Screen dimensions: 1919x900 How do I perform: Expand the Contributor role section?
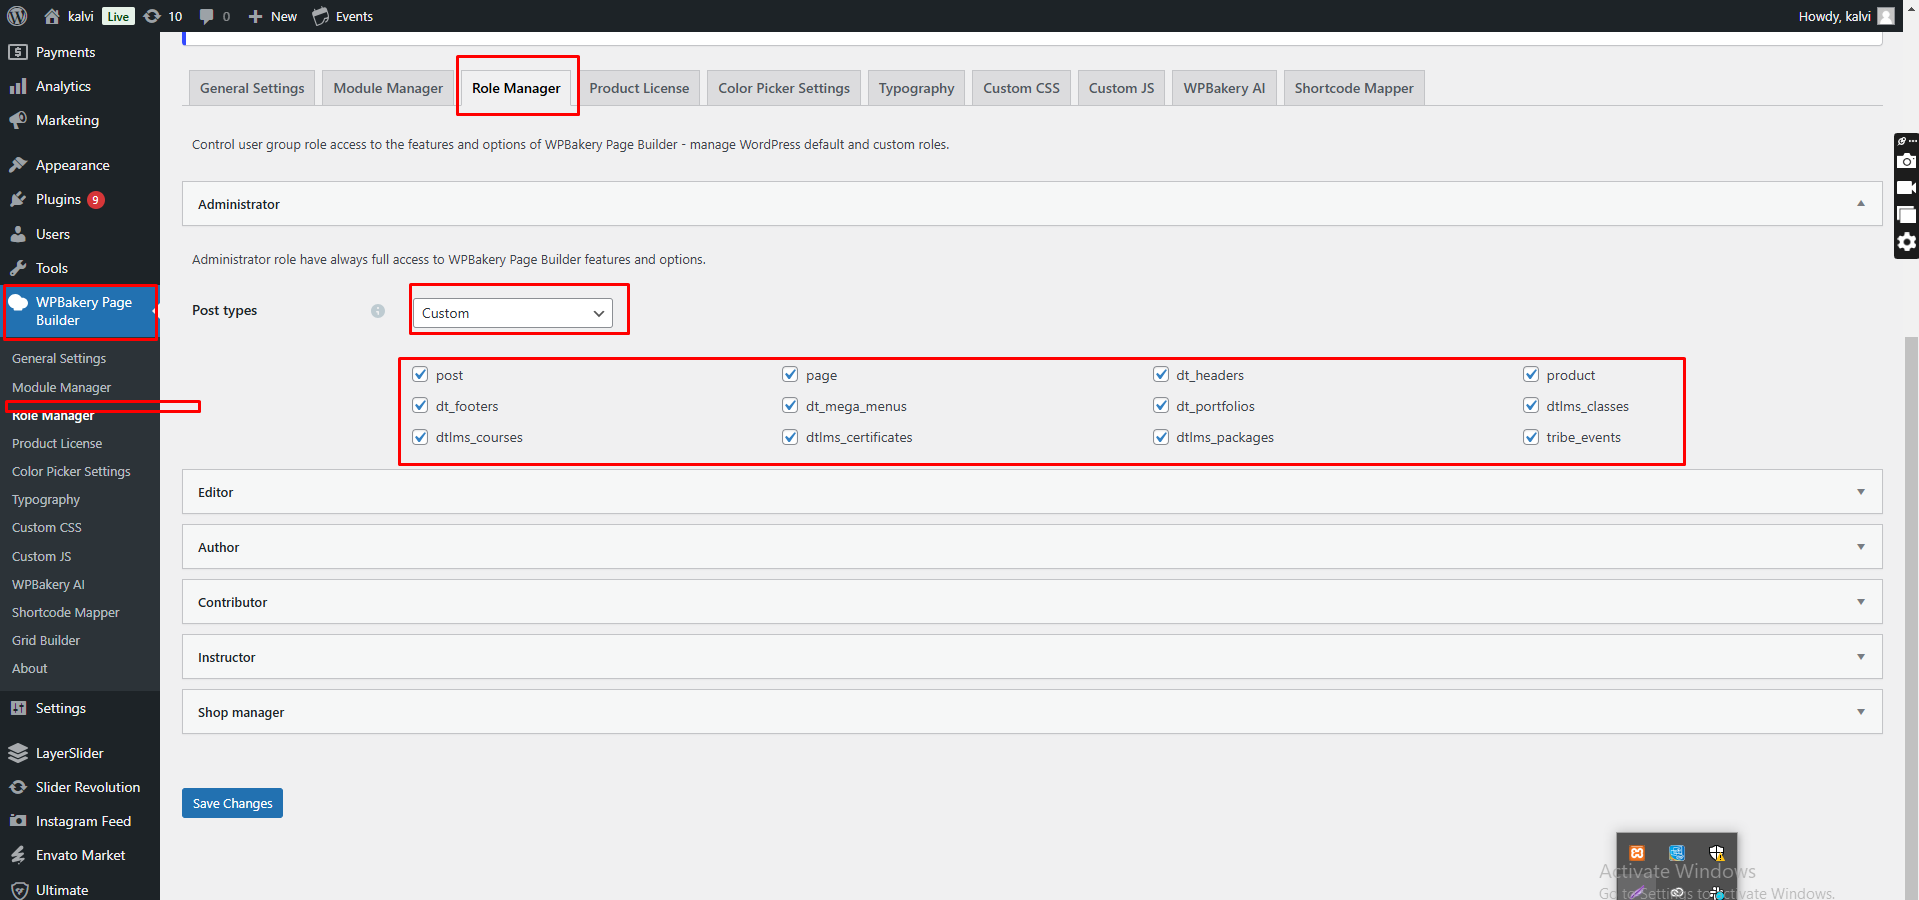pos(1032,602)
